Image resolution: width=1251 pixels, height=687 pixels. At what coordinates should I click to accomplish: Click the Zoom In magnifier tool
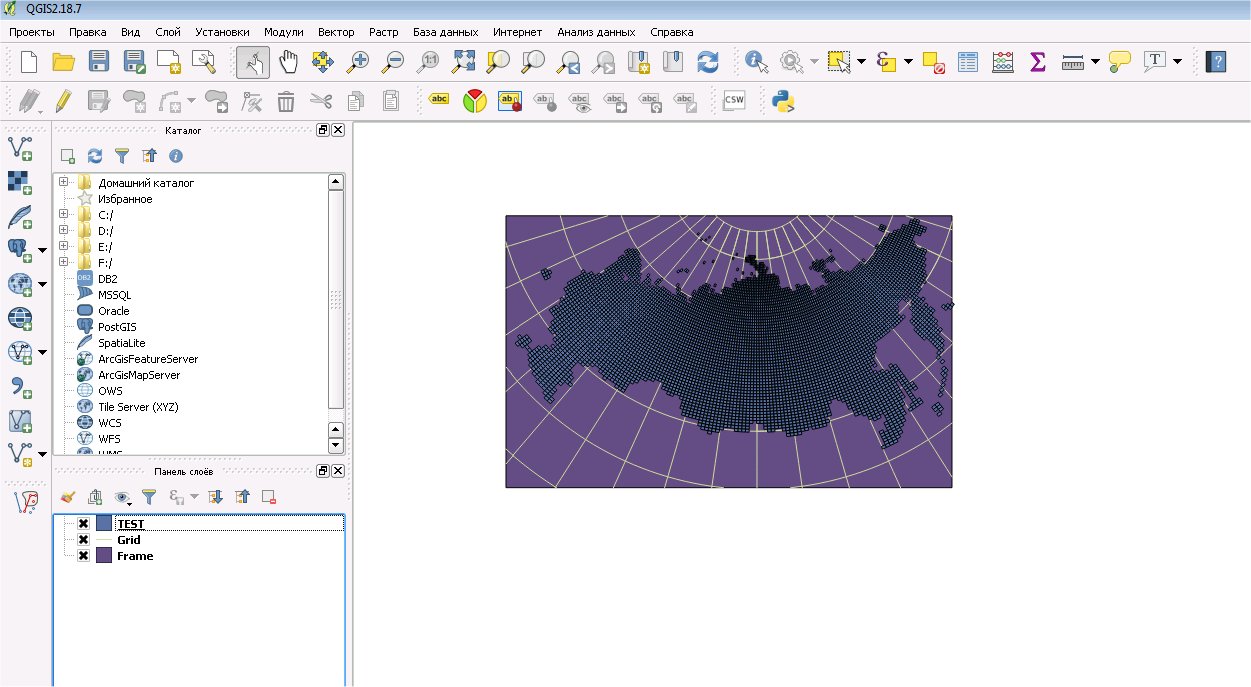[357, 62]
